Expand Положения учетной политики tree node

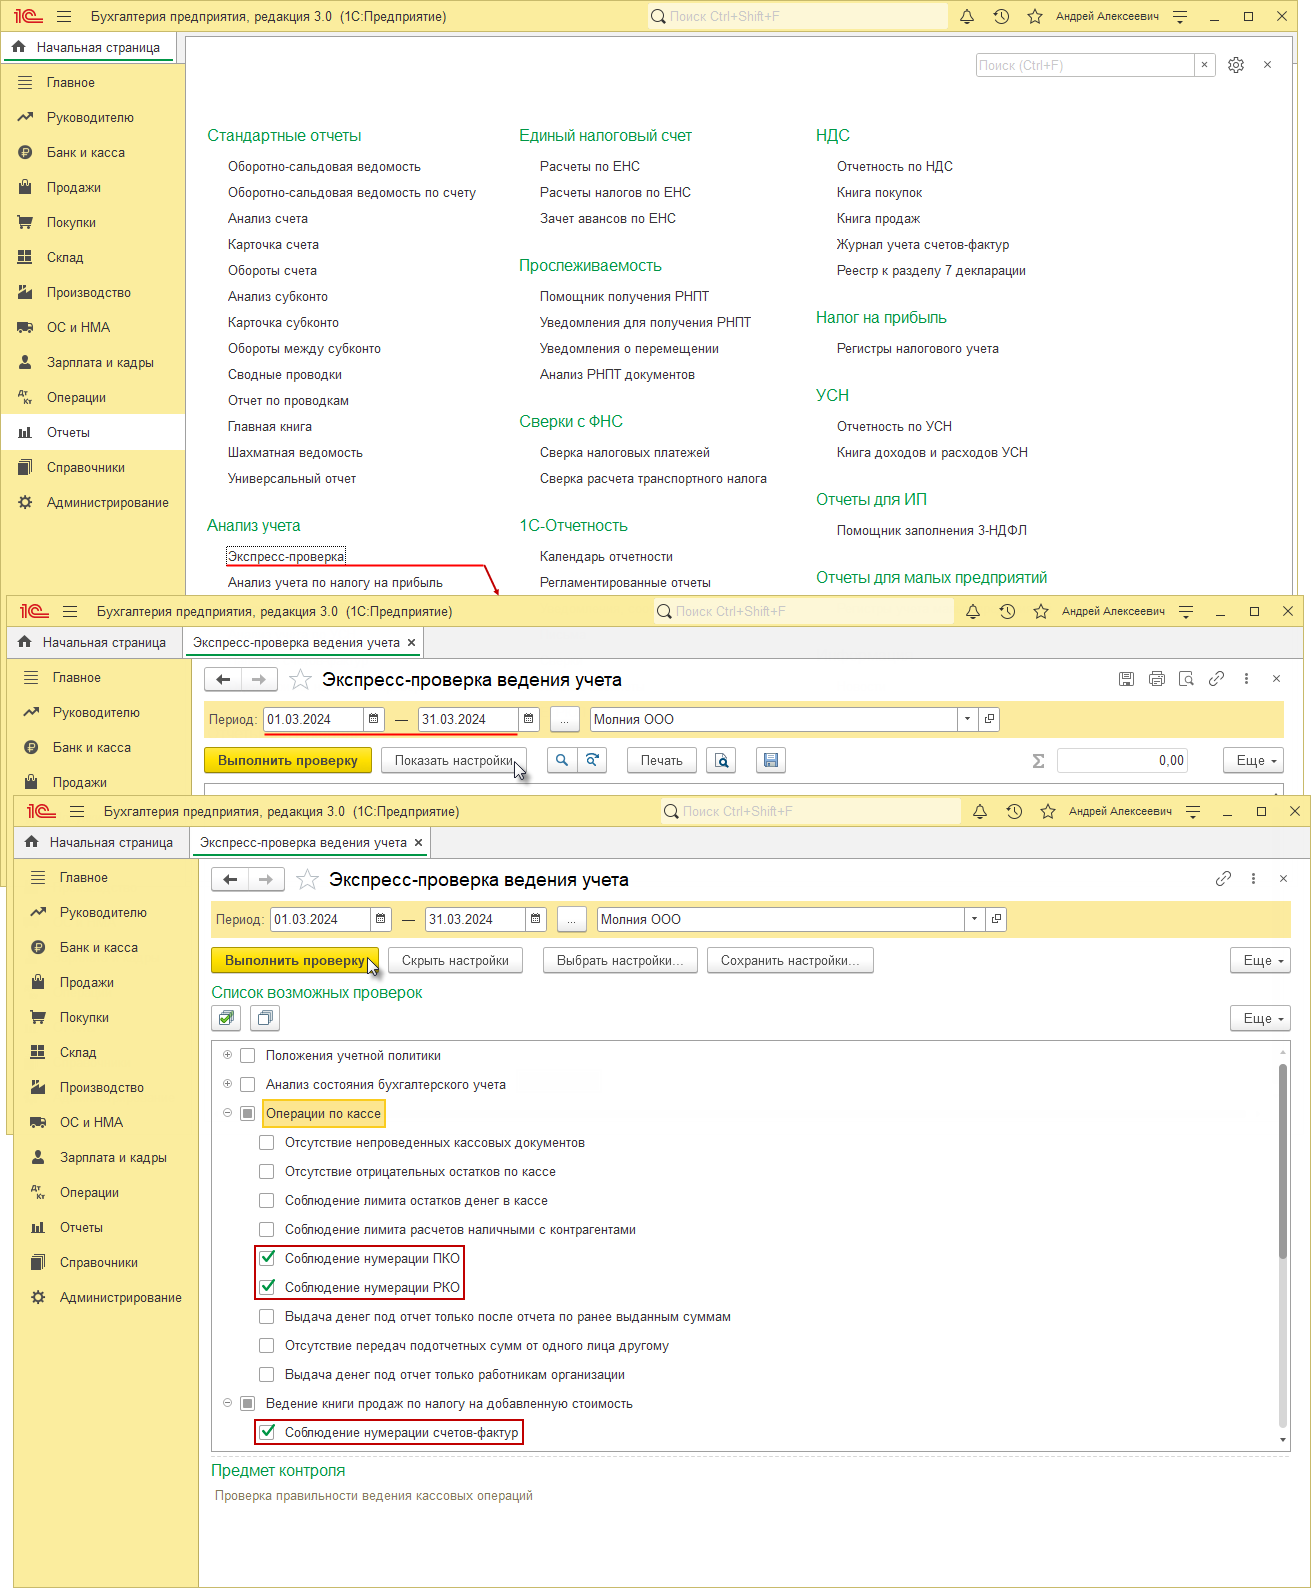[227, 1055]
